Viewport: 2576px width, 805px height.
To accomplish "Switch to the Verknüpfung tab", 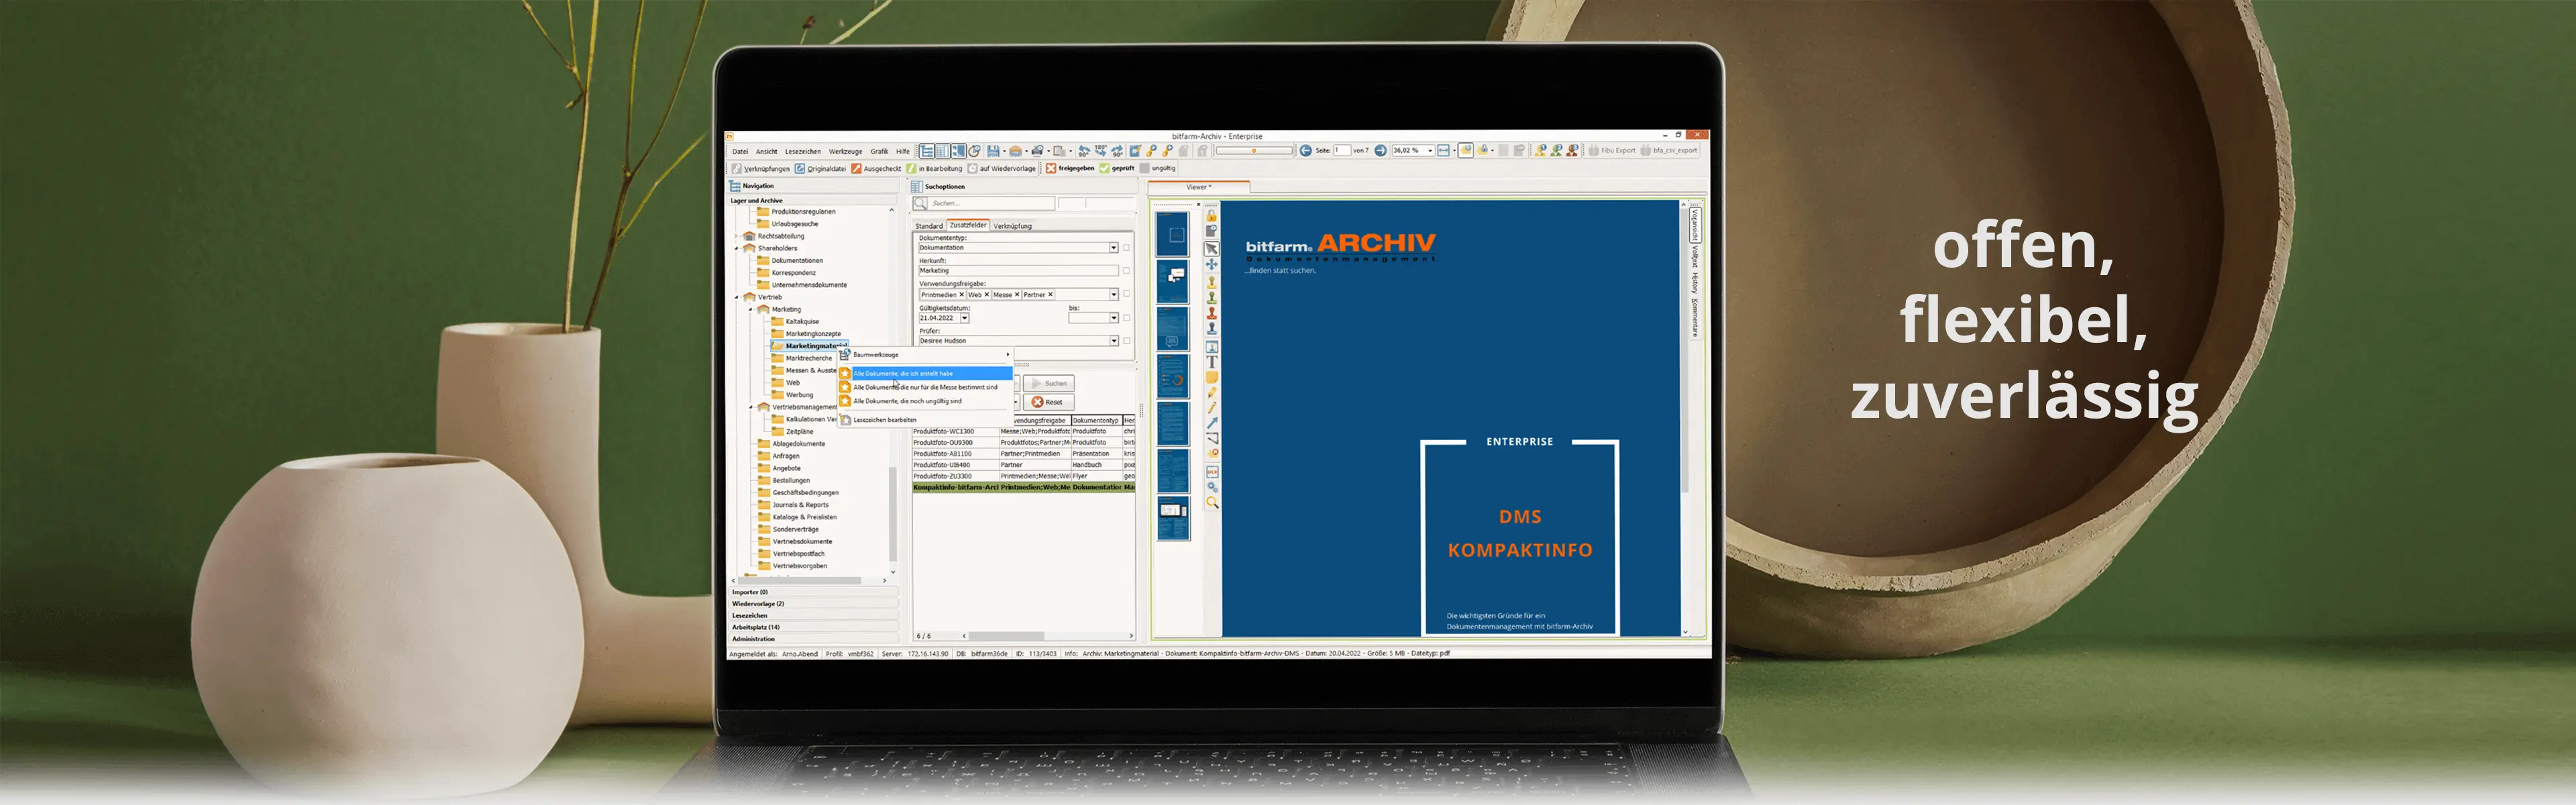I will pos(1013,226).
